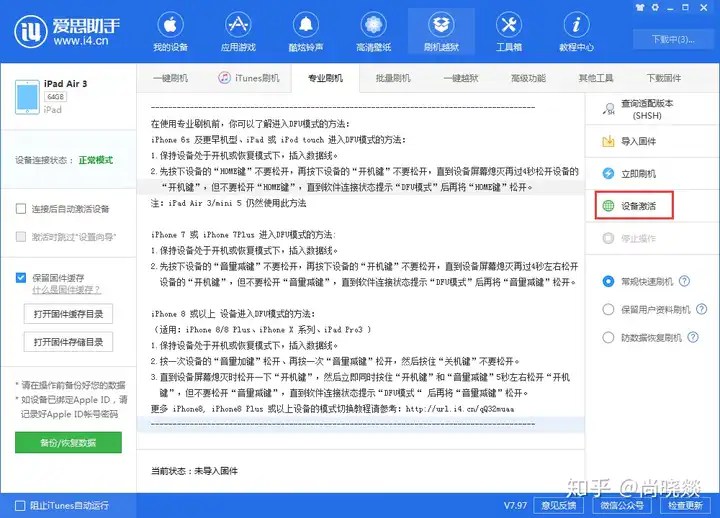This screenshot has height=518, width=720.
Task: Switch to 一键越狱 tab
Action: tap(461, 78)
